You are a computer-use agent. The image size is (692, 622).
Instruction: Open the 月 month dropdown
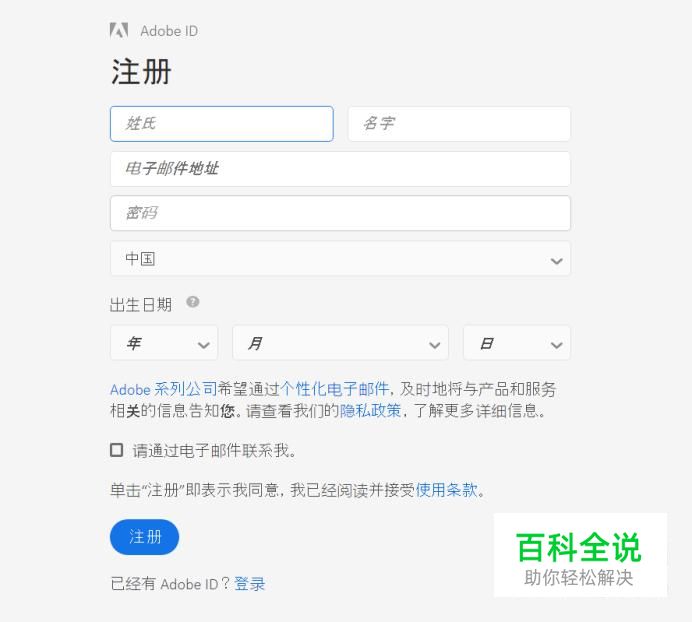[x=340, y=343]
